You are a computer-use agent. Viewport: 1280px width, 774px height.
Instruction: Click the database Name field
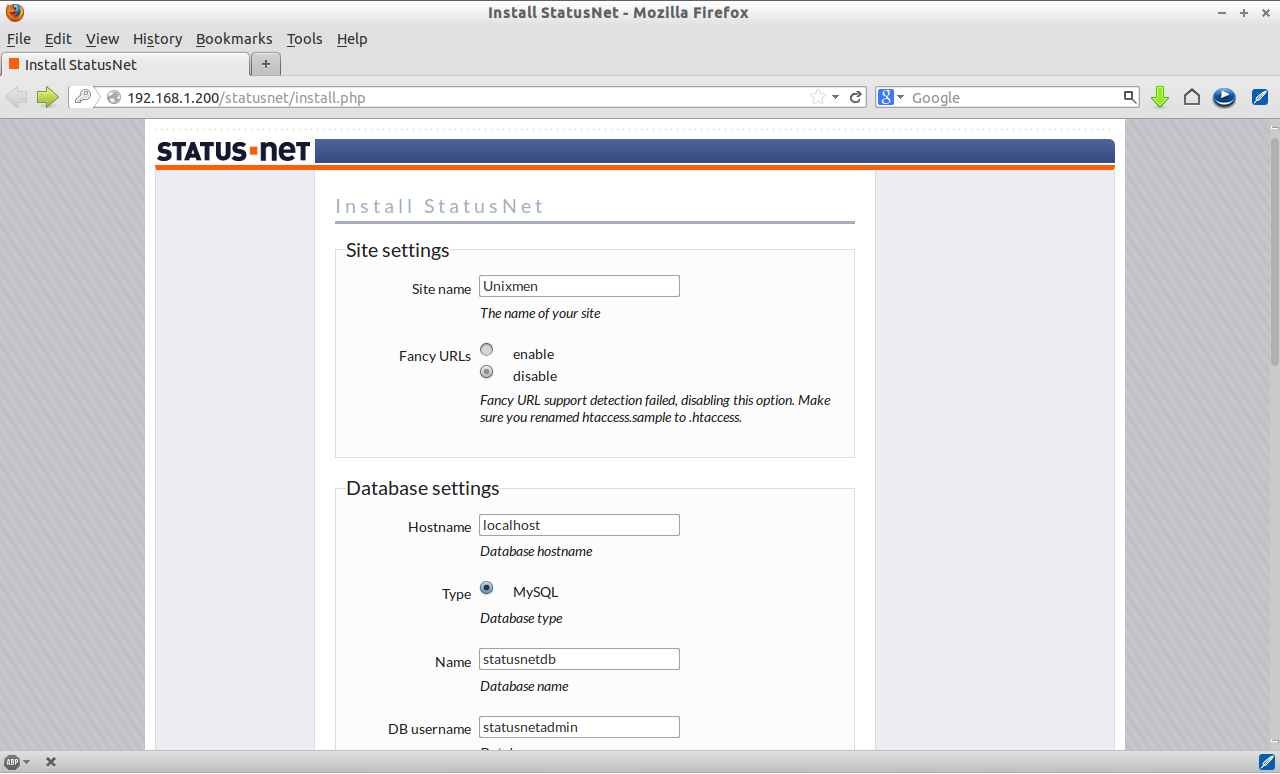tap(579, 659)
